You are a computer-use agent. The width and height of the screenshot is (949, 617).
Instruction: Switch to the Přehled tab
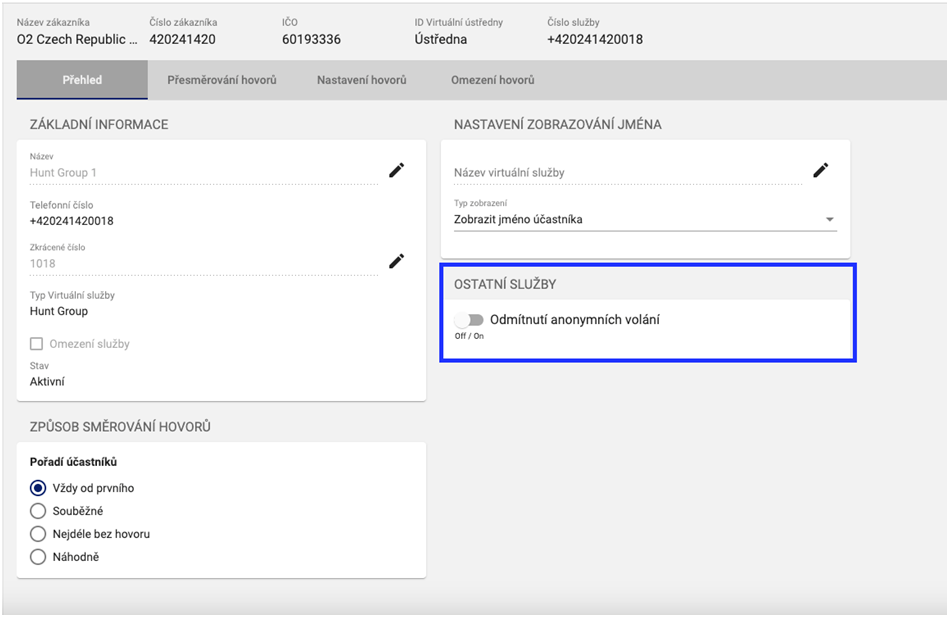pos(82,80)
